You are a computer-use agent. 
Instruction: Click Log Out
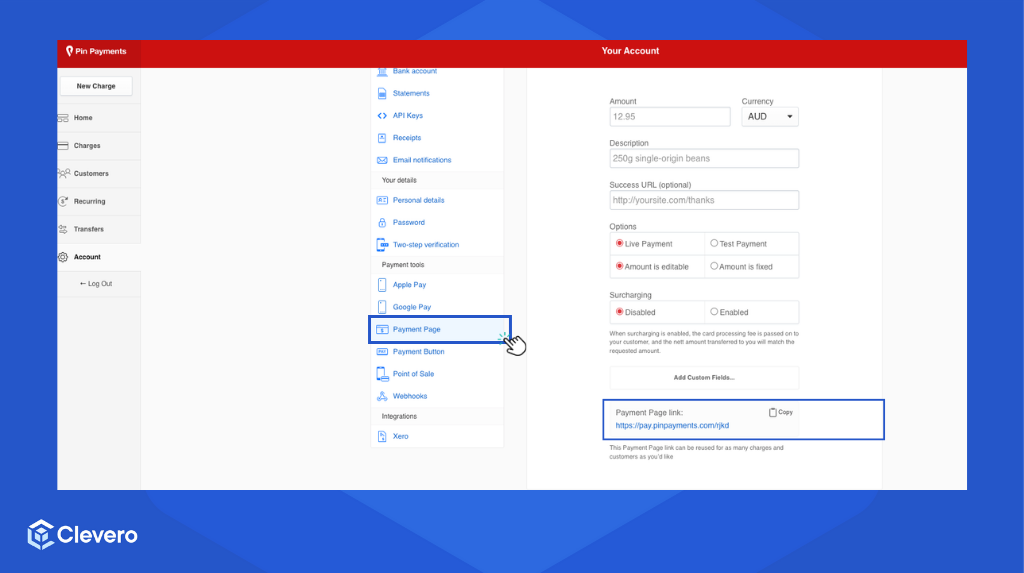tap(96, 284)
